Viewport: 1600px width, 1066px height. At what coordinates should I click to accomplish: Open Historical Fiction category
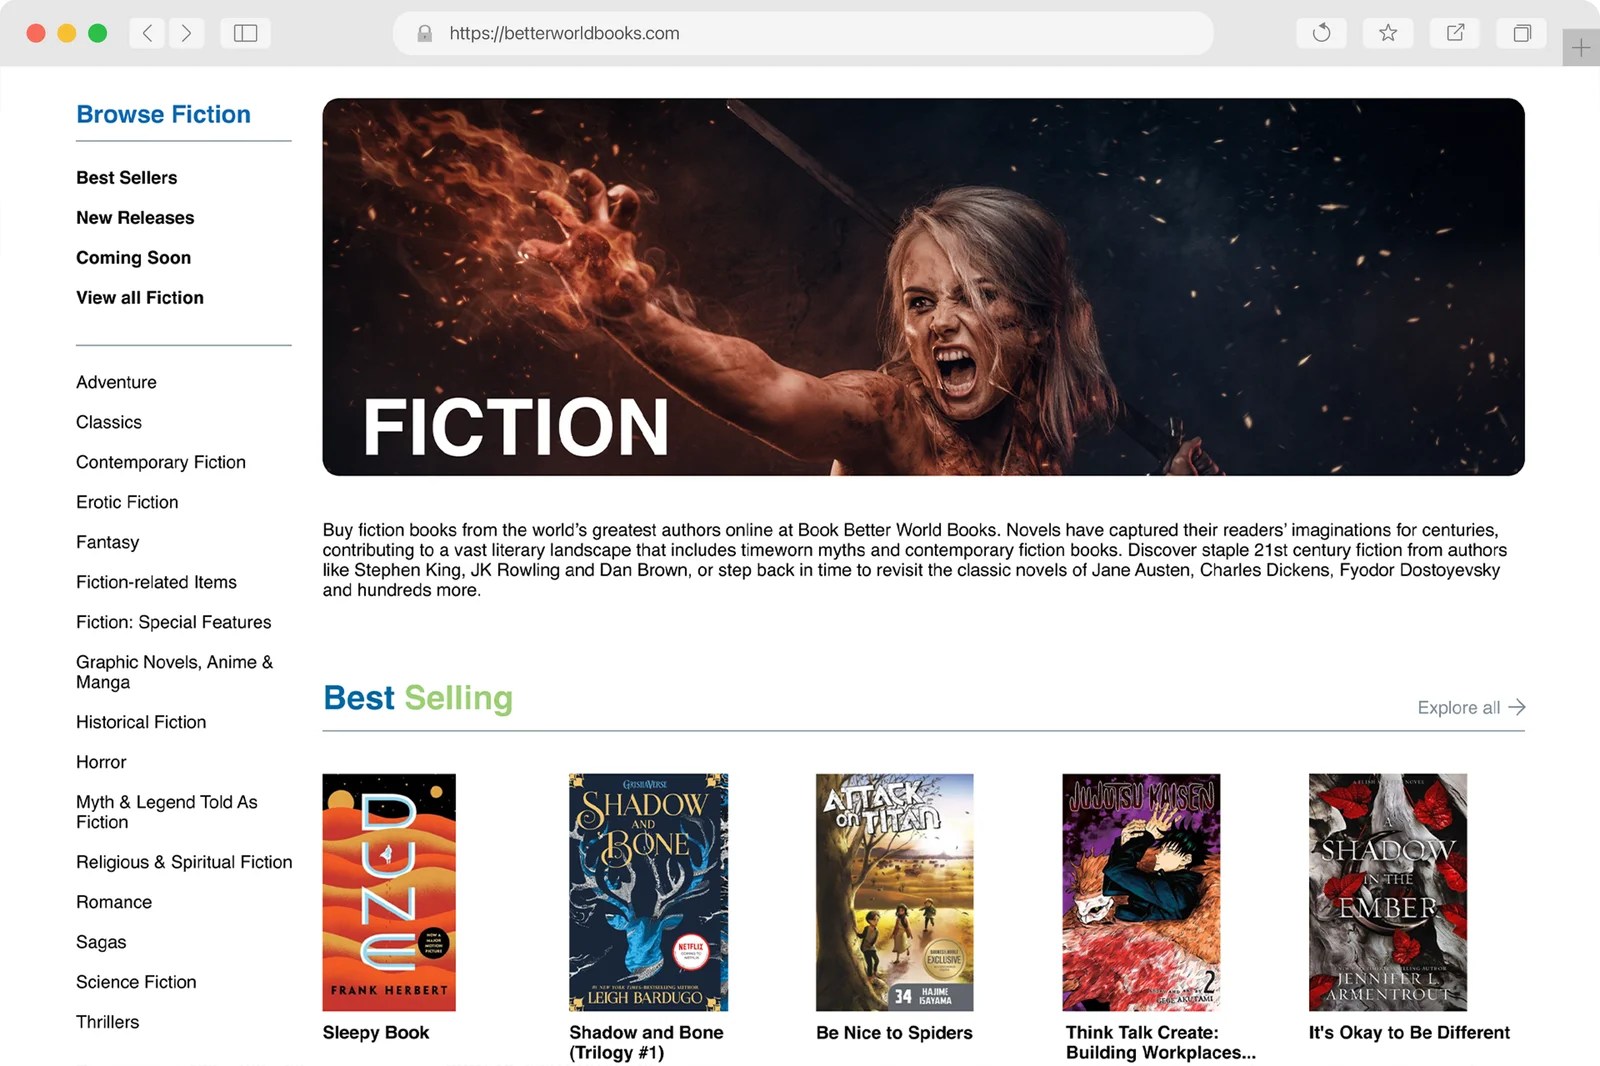[141, 722]
